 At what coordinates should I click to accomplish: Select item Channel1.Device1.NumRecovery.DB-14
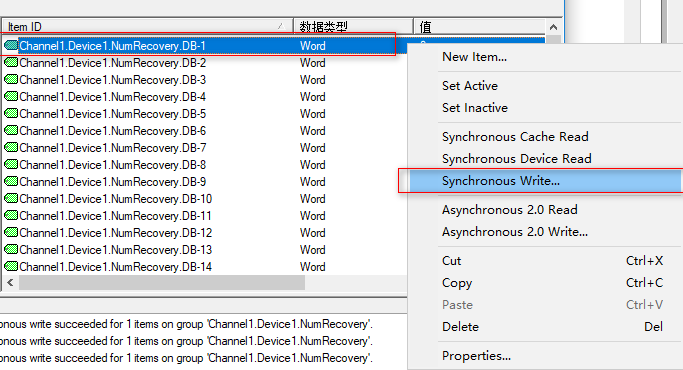point(115,266)
